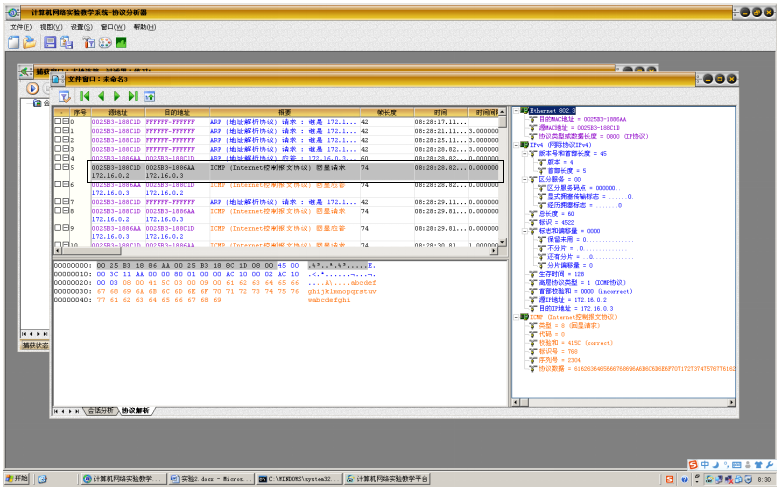
Task: Click the 源地址 column header
Action: (x=117, y=112)
